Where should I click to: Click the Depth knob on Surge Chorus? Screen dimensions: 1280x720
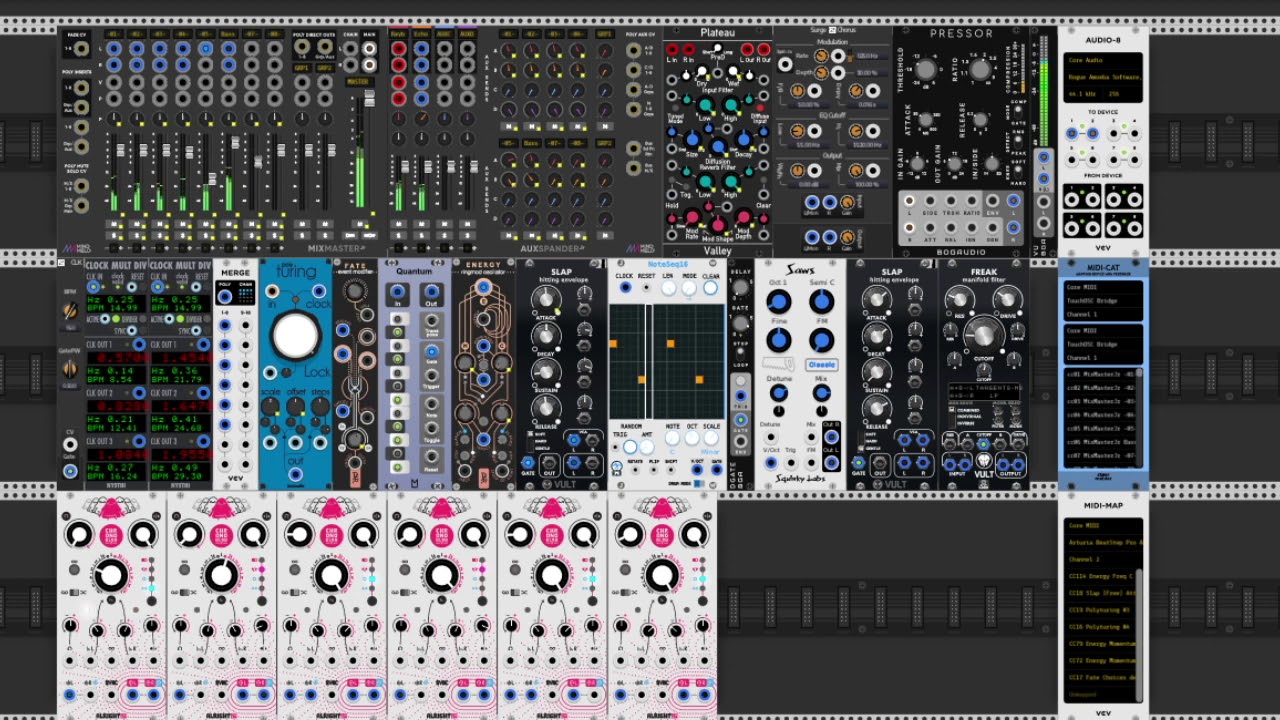click(821, 73)
